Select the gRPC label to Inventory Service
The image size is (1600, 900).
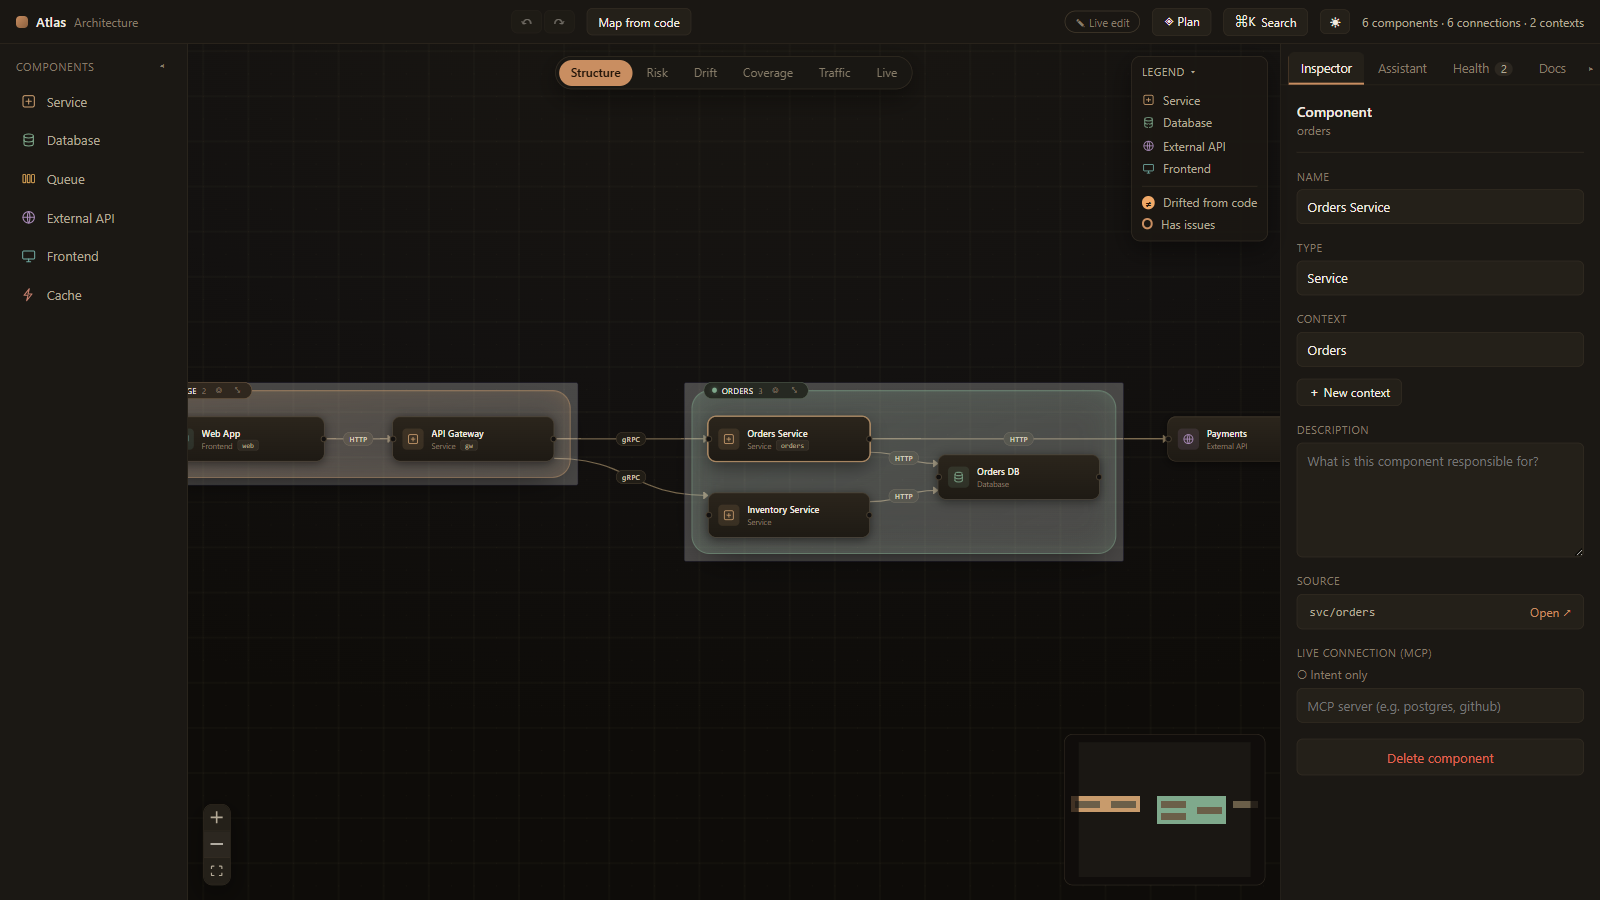(x=631, y=477)
